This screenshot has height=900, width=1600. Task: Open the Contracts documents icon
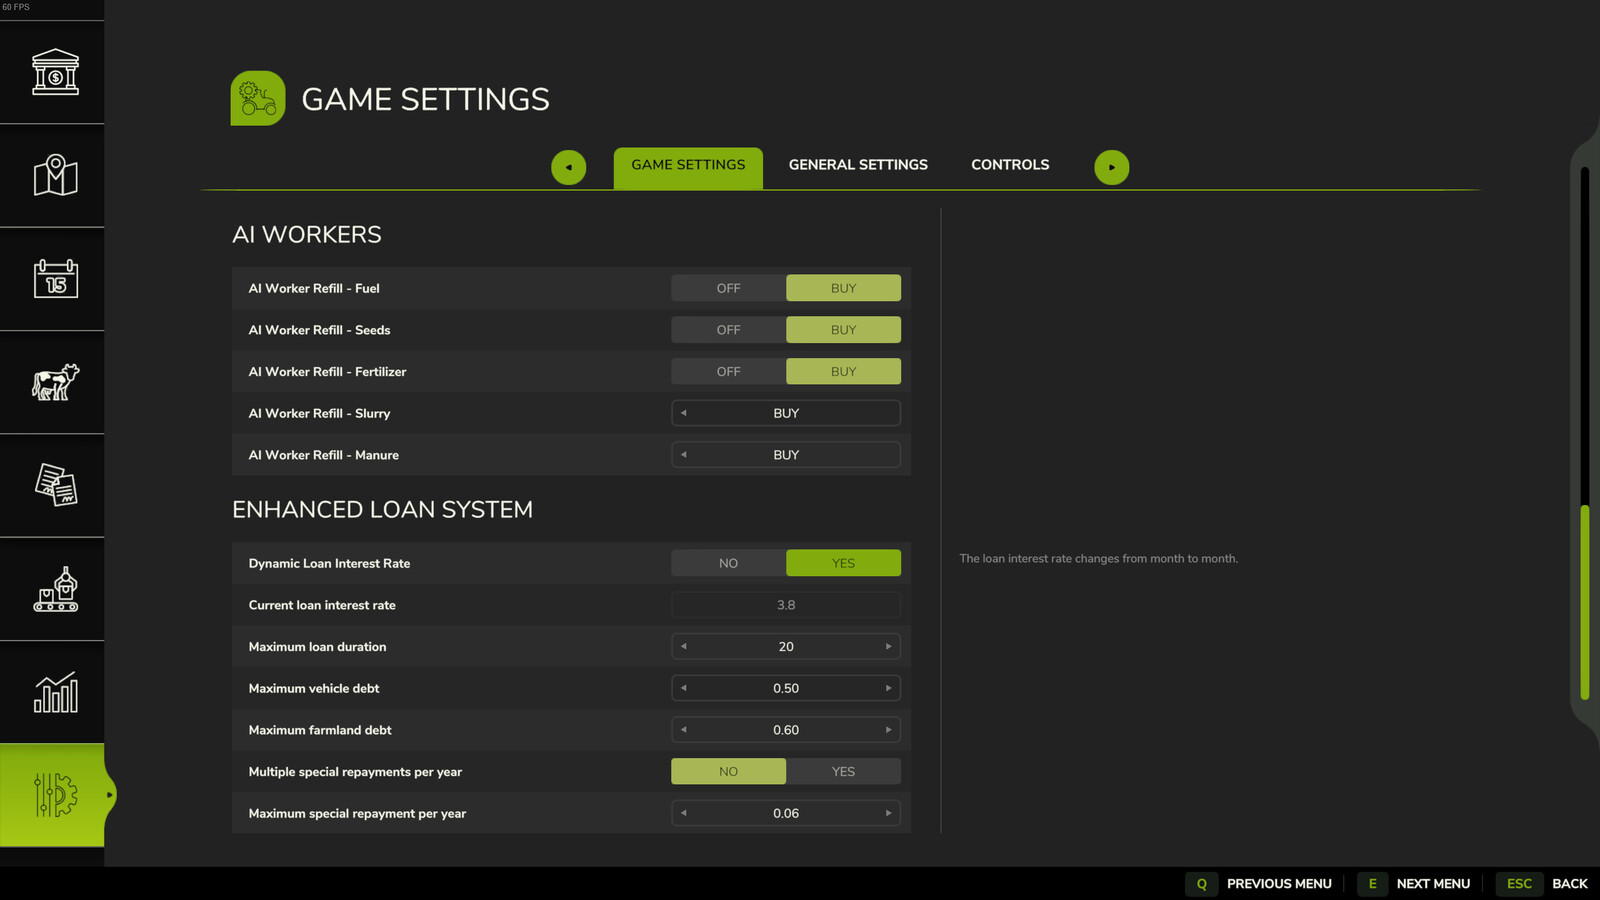click(x=53, y=486)
